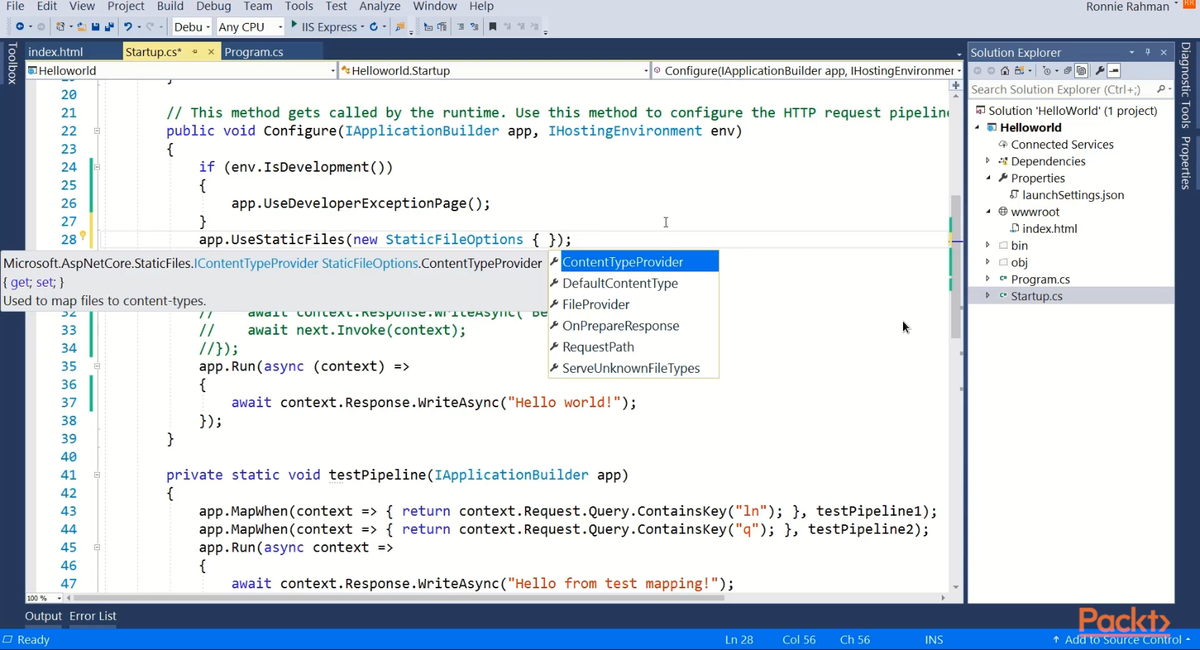Open the IIS Express launch dropdown arrow
Viewport: 1200px width, 650px height.
[x=361, y=27]
